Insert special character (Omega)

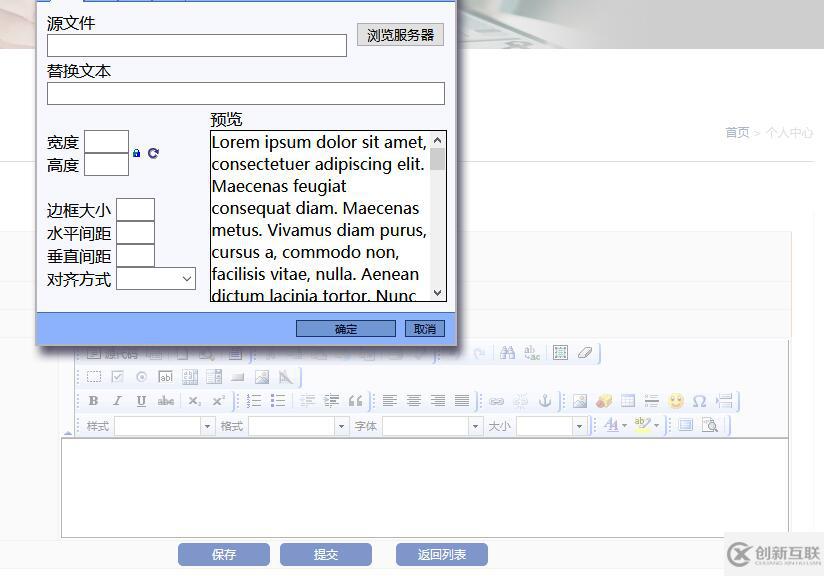click(x=699, y=401)
